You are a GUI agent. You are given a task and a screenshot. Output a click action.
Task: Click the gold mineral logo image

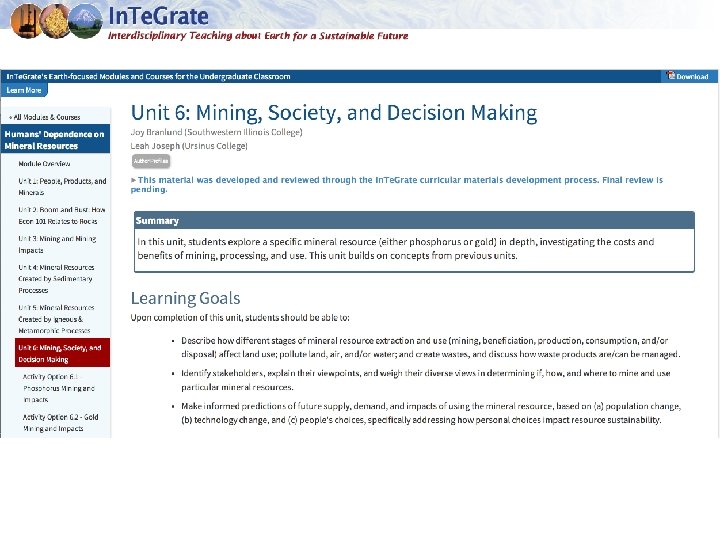click(x=55, y=21)
